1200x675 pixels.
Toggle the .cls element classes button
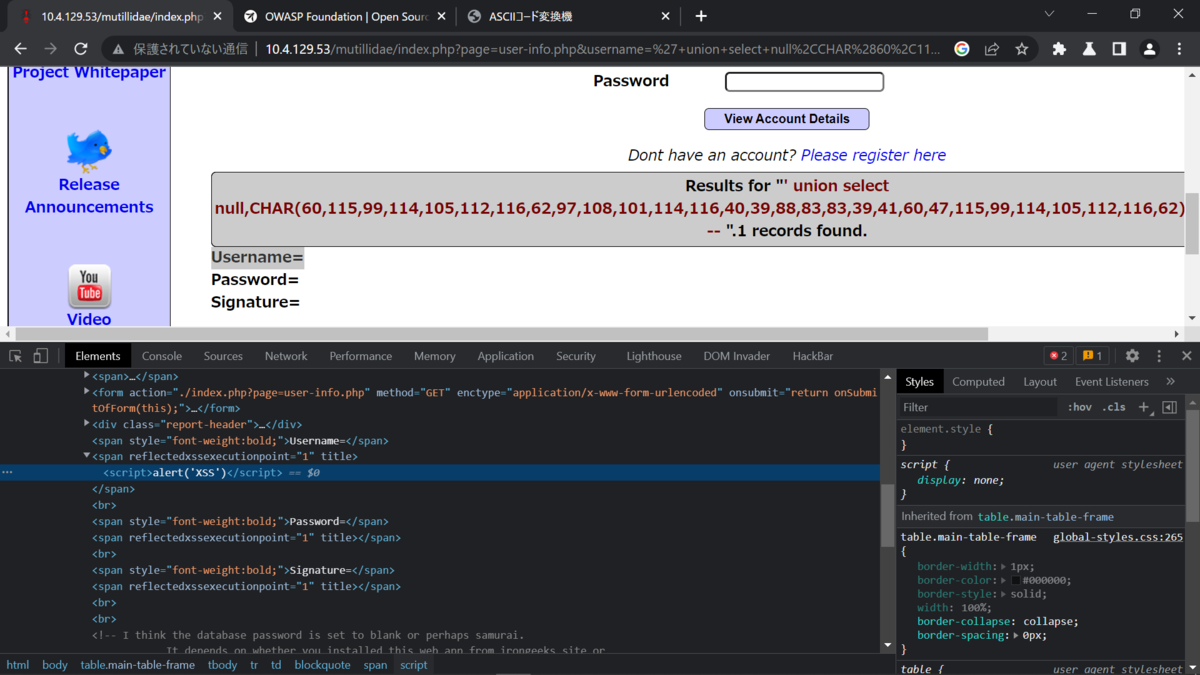point(1114,407)
